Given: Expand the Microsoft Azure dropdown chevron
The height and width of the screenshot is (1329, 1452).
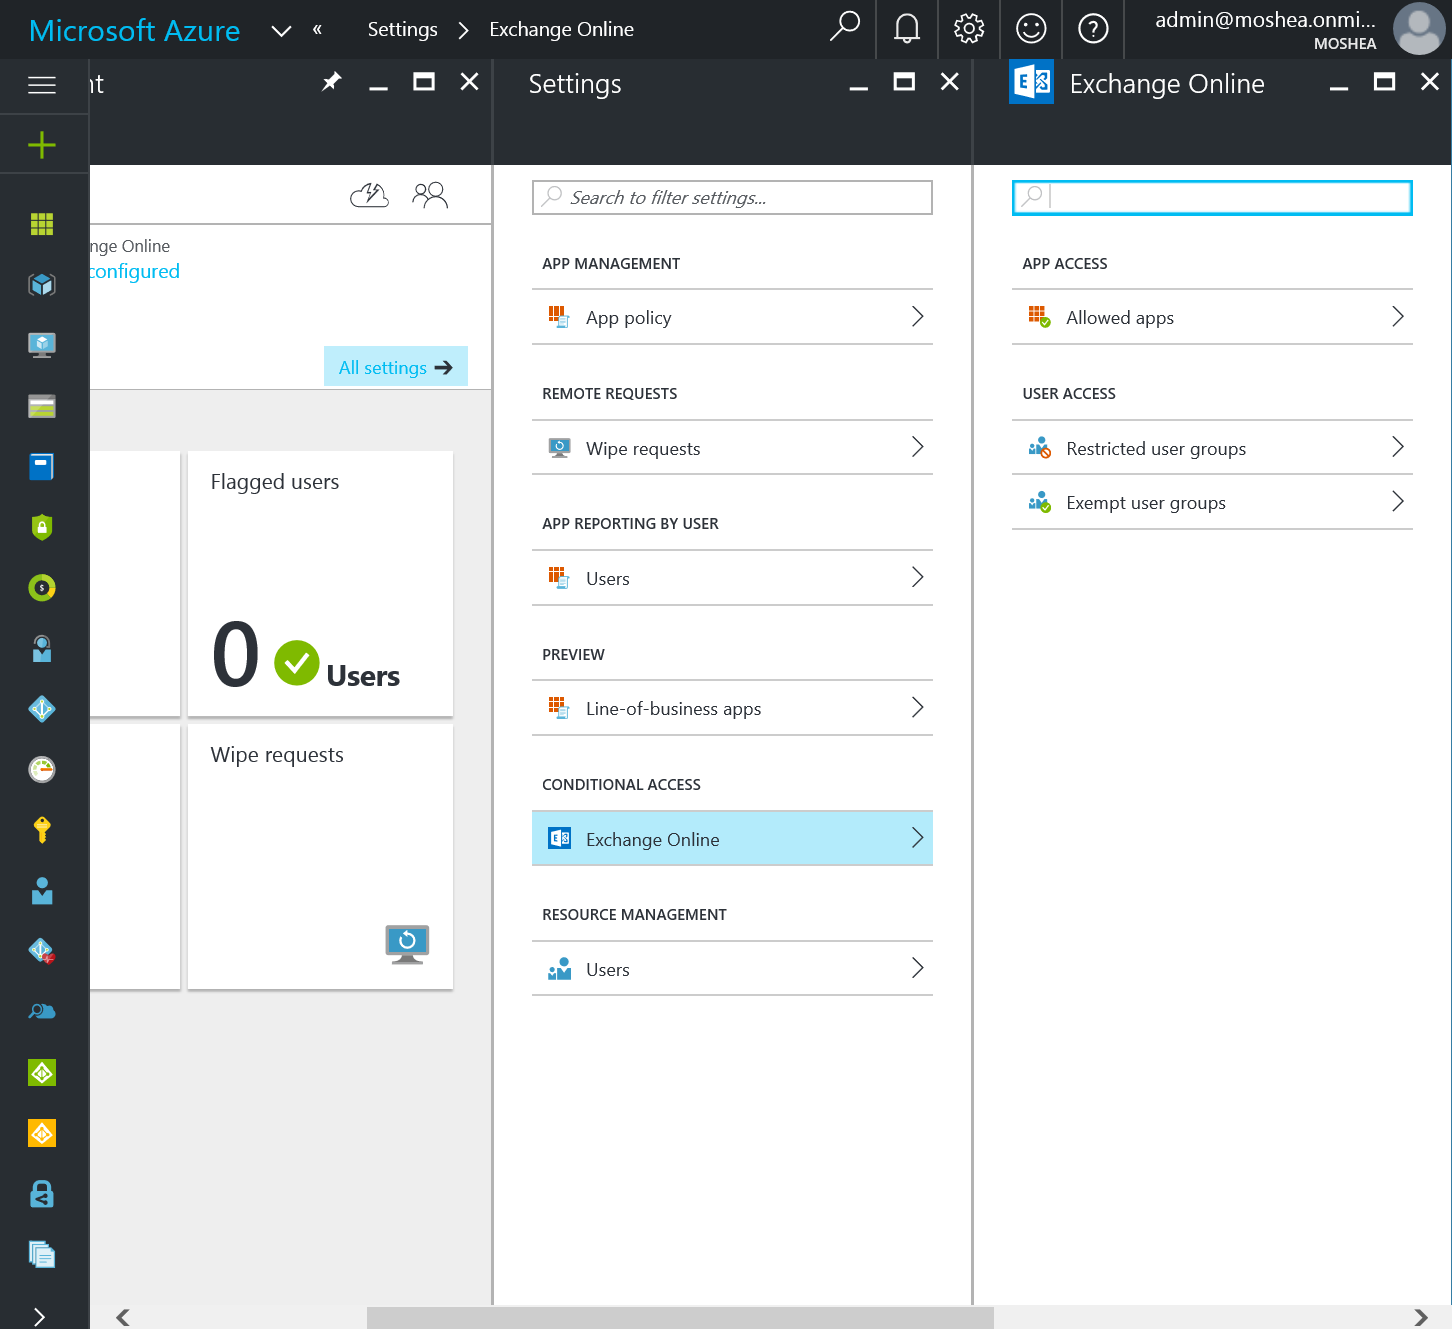Looking at the screenshot, I should pyautogui.click(x=281, y=31).
